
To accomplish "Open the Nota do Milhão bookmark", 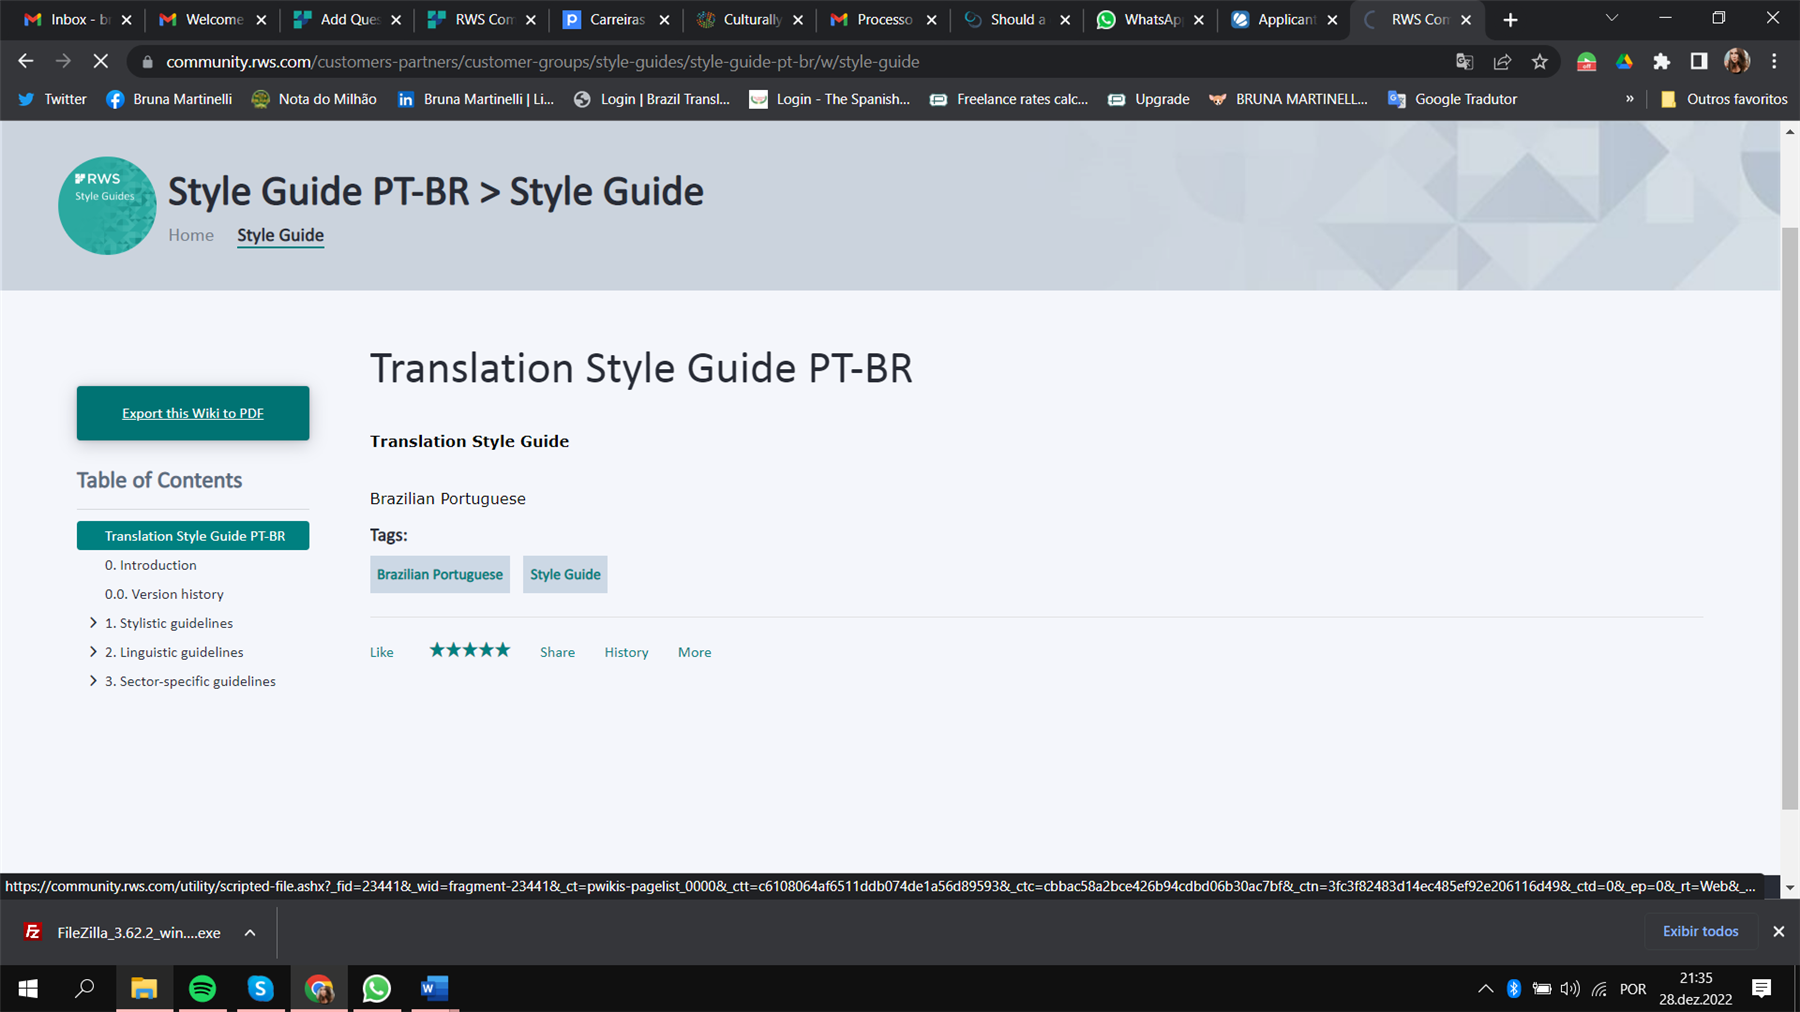I will [314, 99].
